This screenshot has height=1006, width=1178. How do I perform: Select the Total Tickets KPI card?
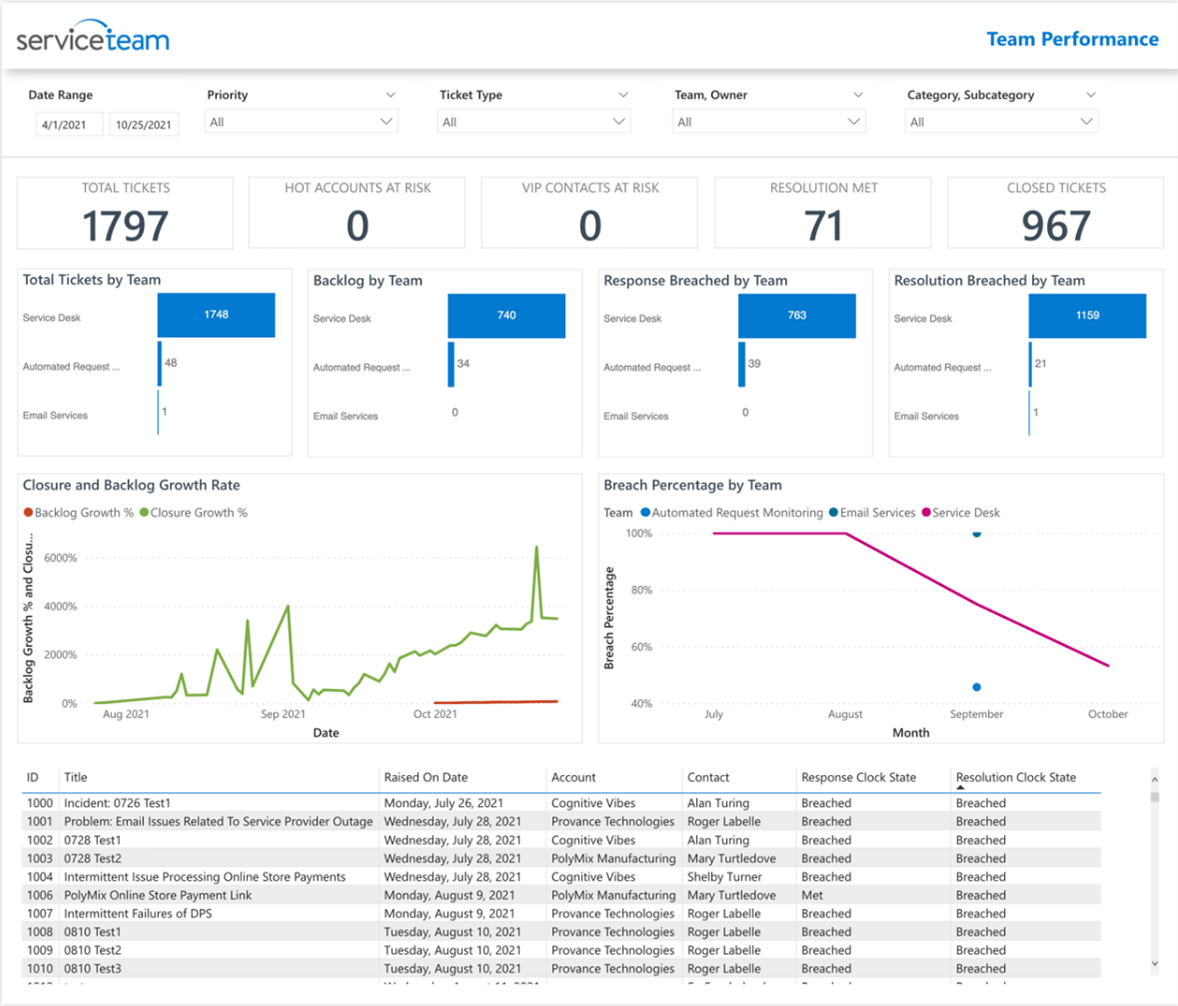click(123, 212)
